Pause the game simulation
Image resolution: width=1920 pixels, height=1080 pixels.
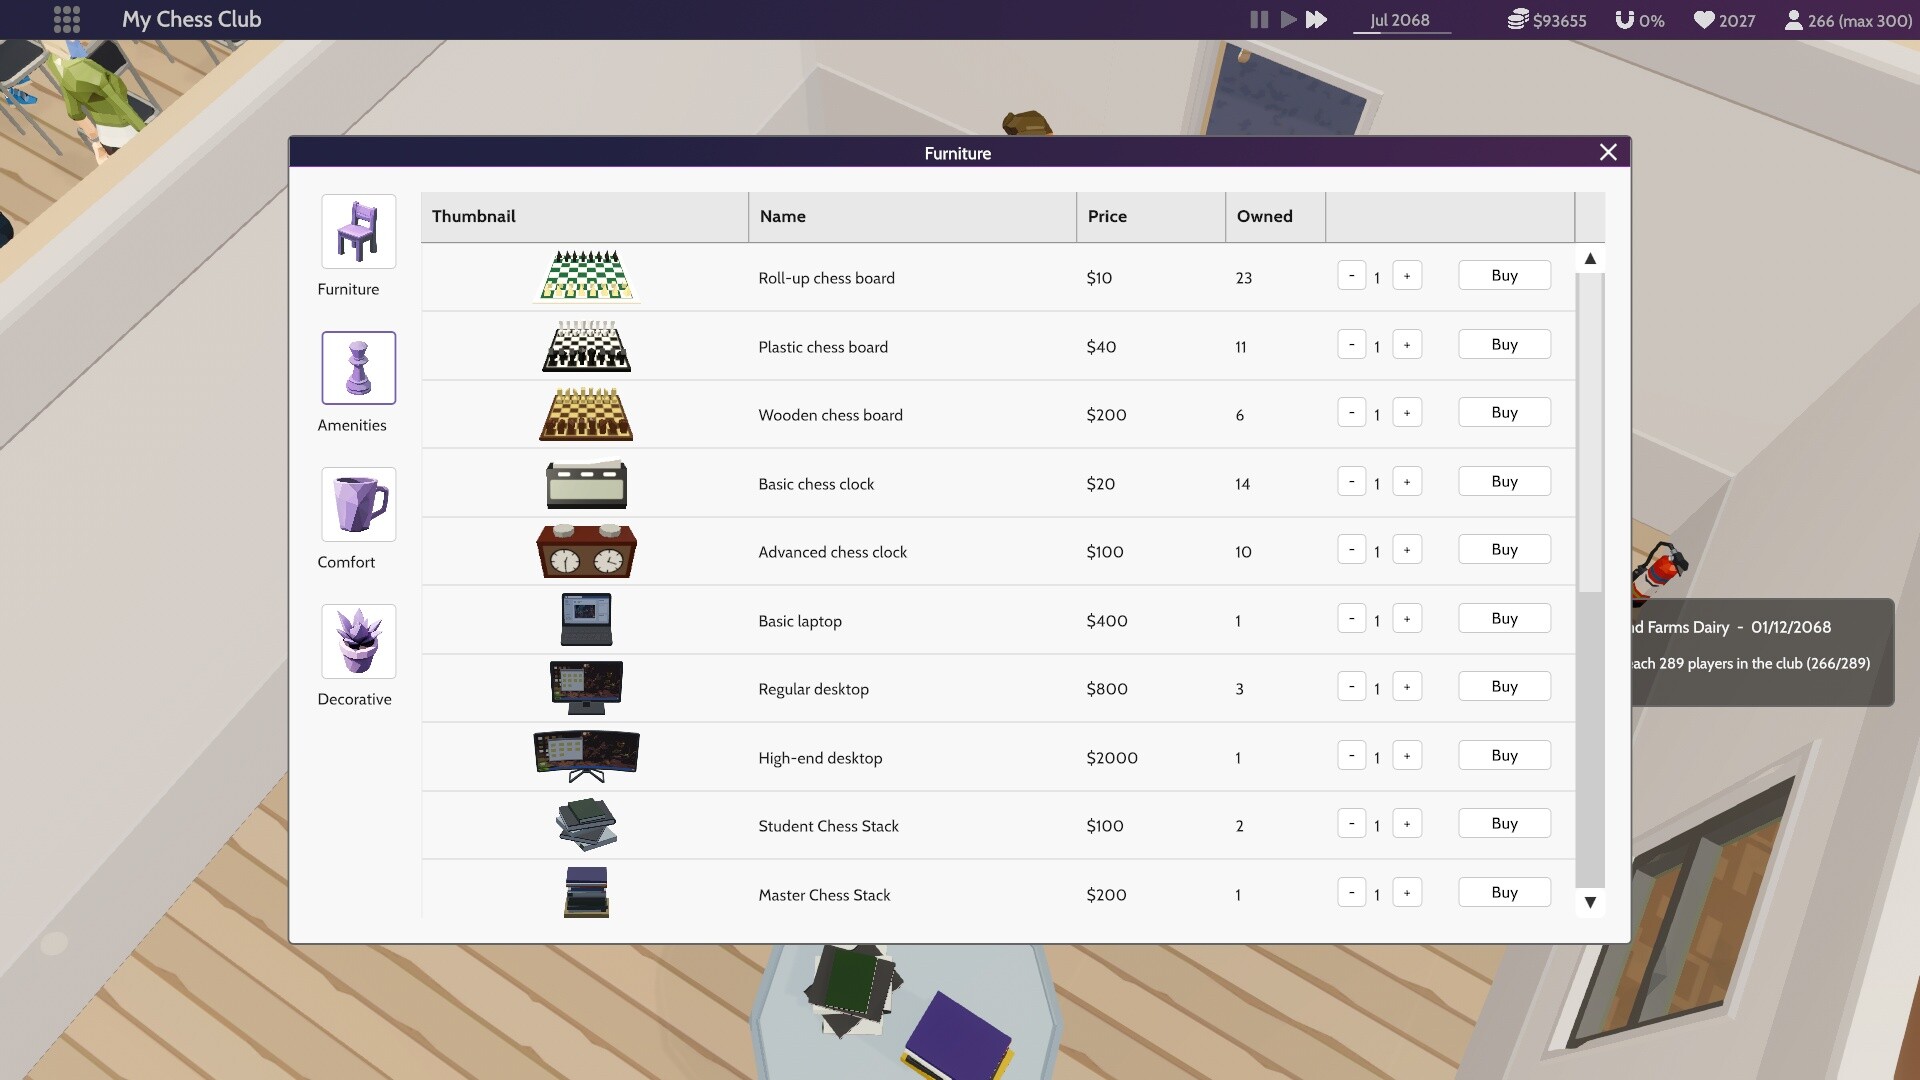point(1257,19)
